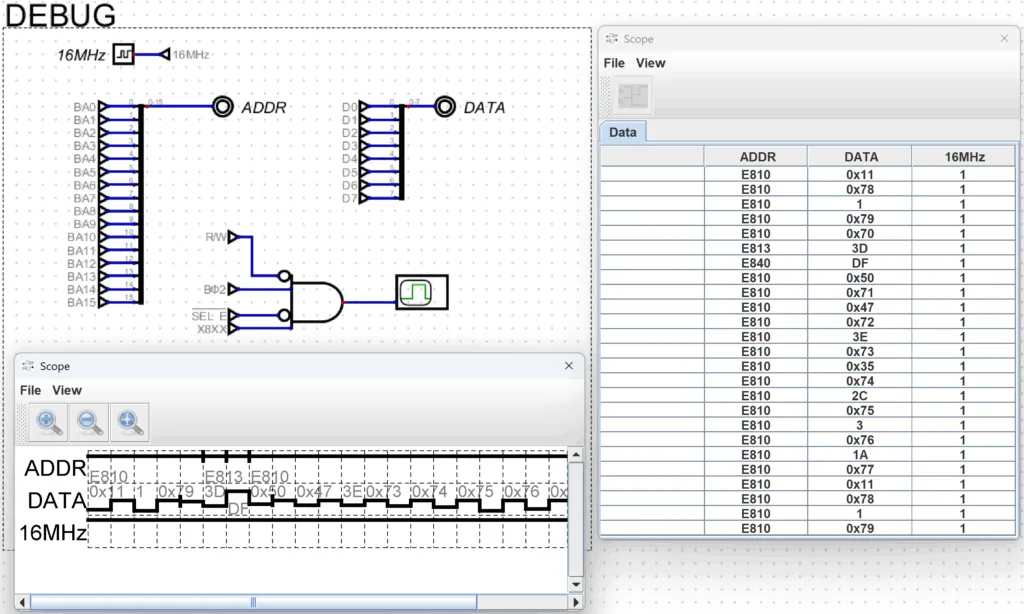Click the 2C data cell

coord(860,395)
